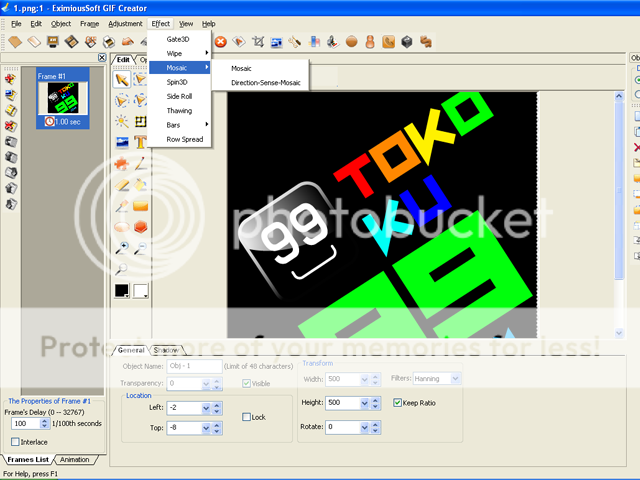
Task: Click the Height spinner arrows
Action: tap(376, 403)
